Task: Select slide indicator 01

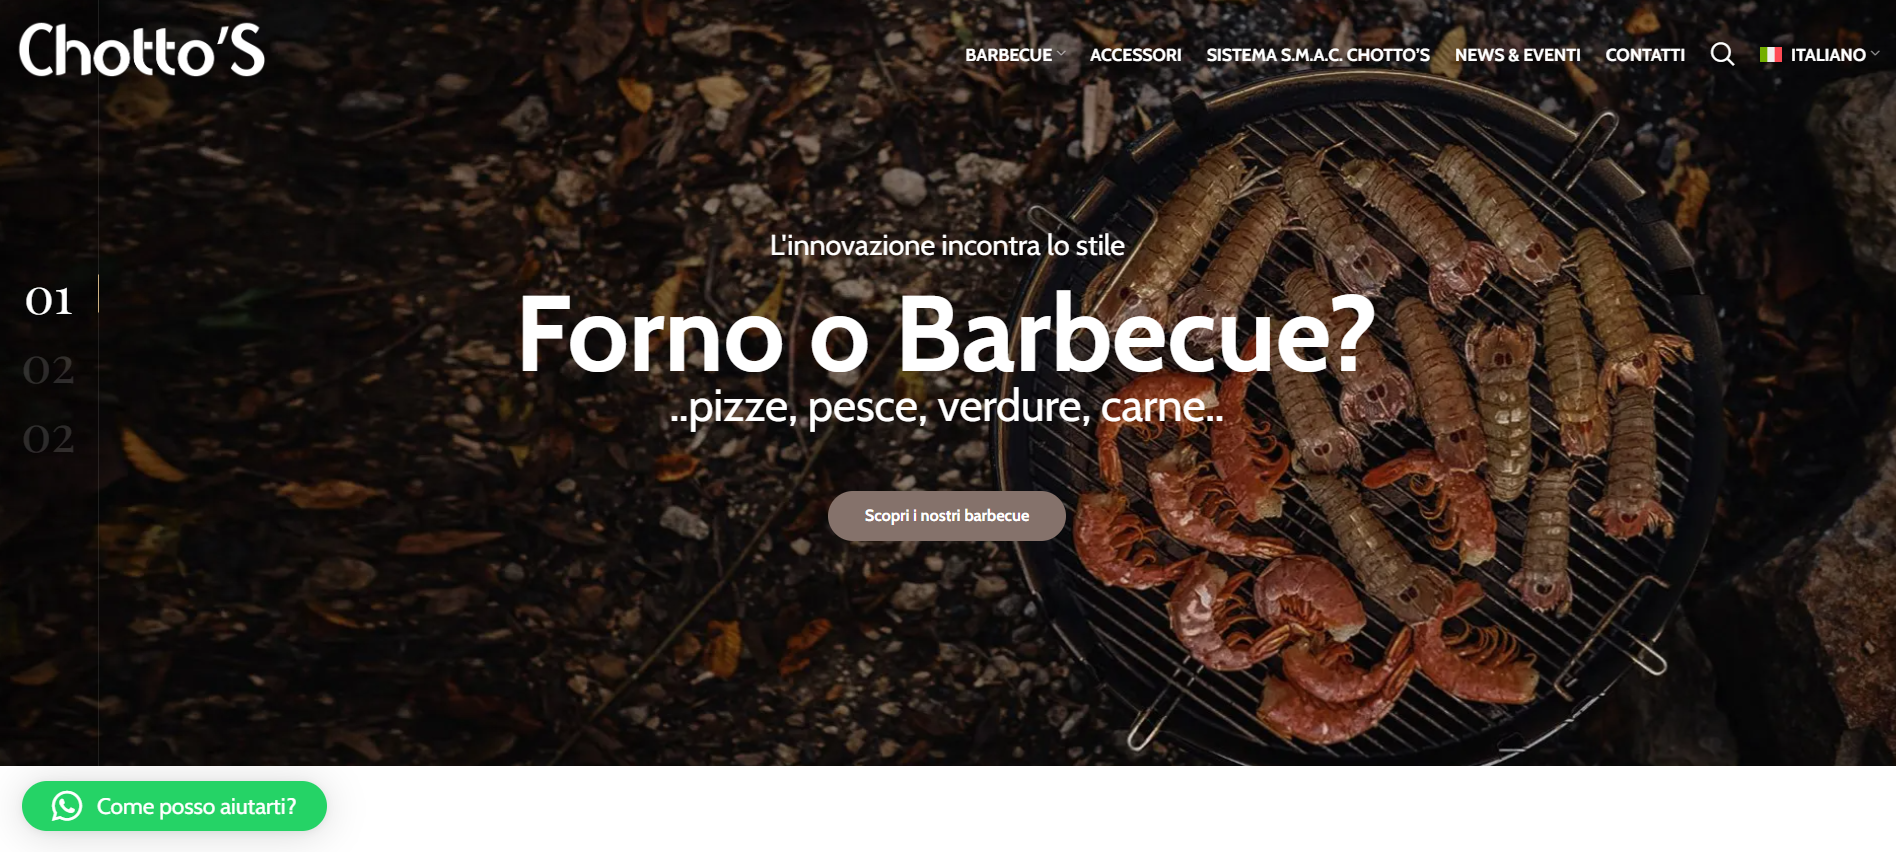Action: [49, 301]
